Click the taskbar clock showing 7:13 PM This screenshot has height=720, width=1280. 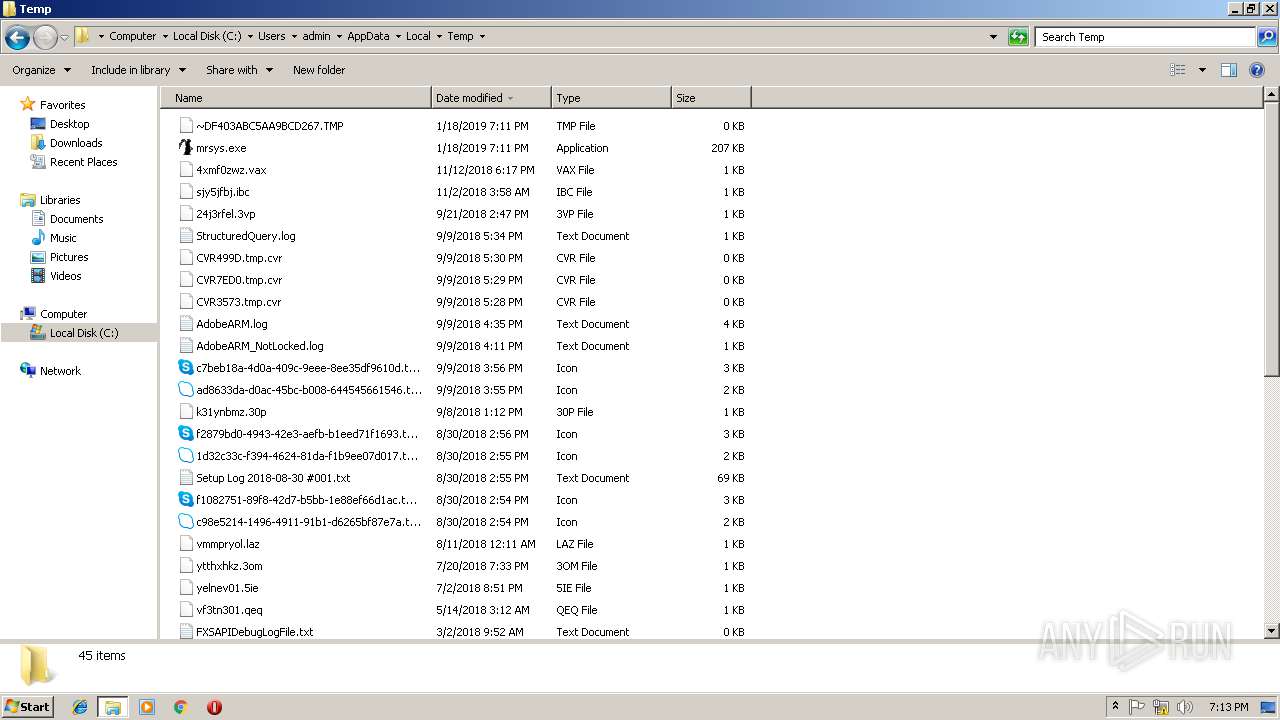(1228, 707)
